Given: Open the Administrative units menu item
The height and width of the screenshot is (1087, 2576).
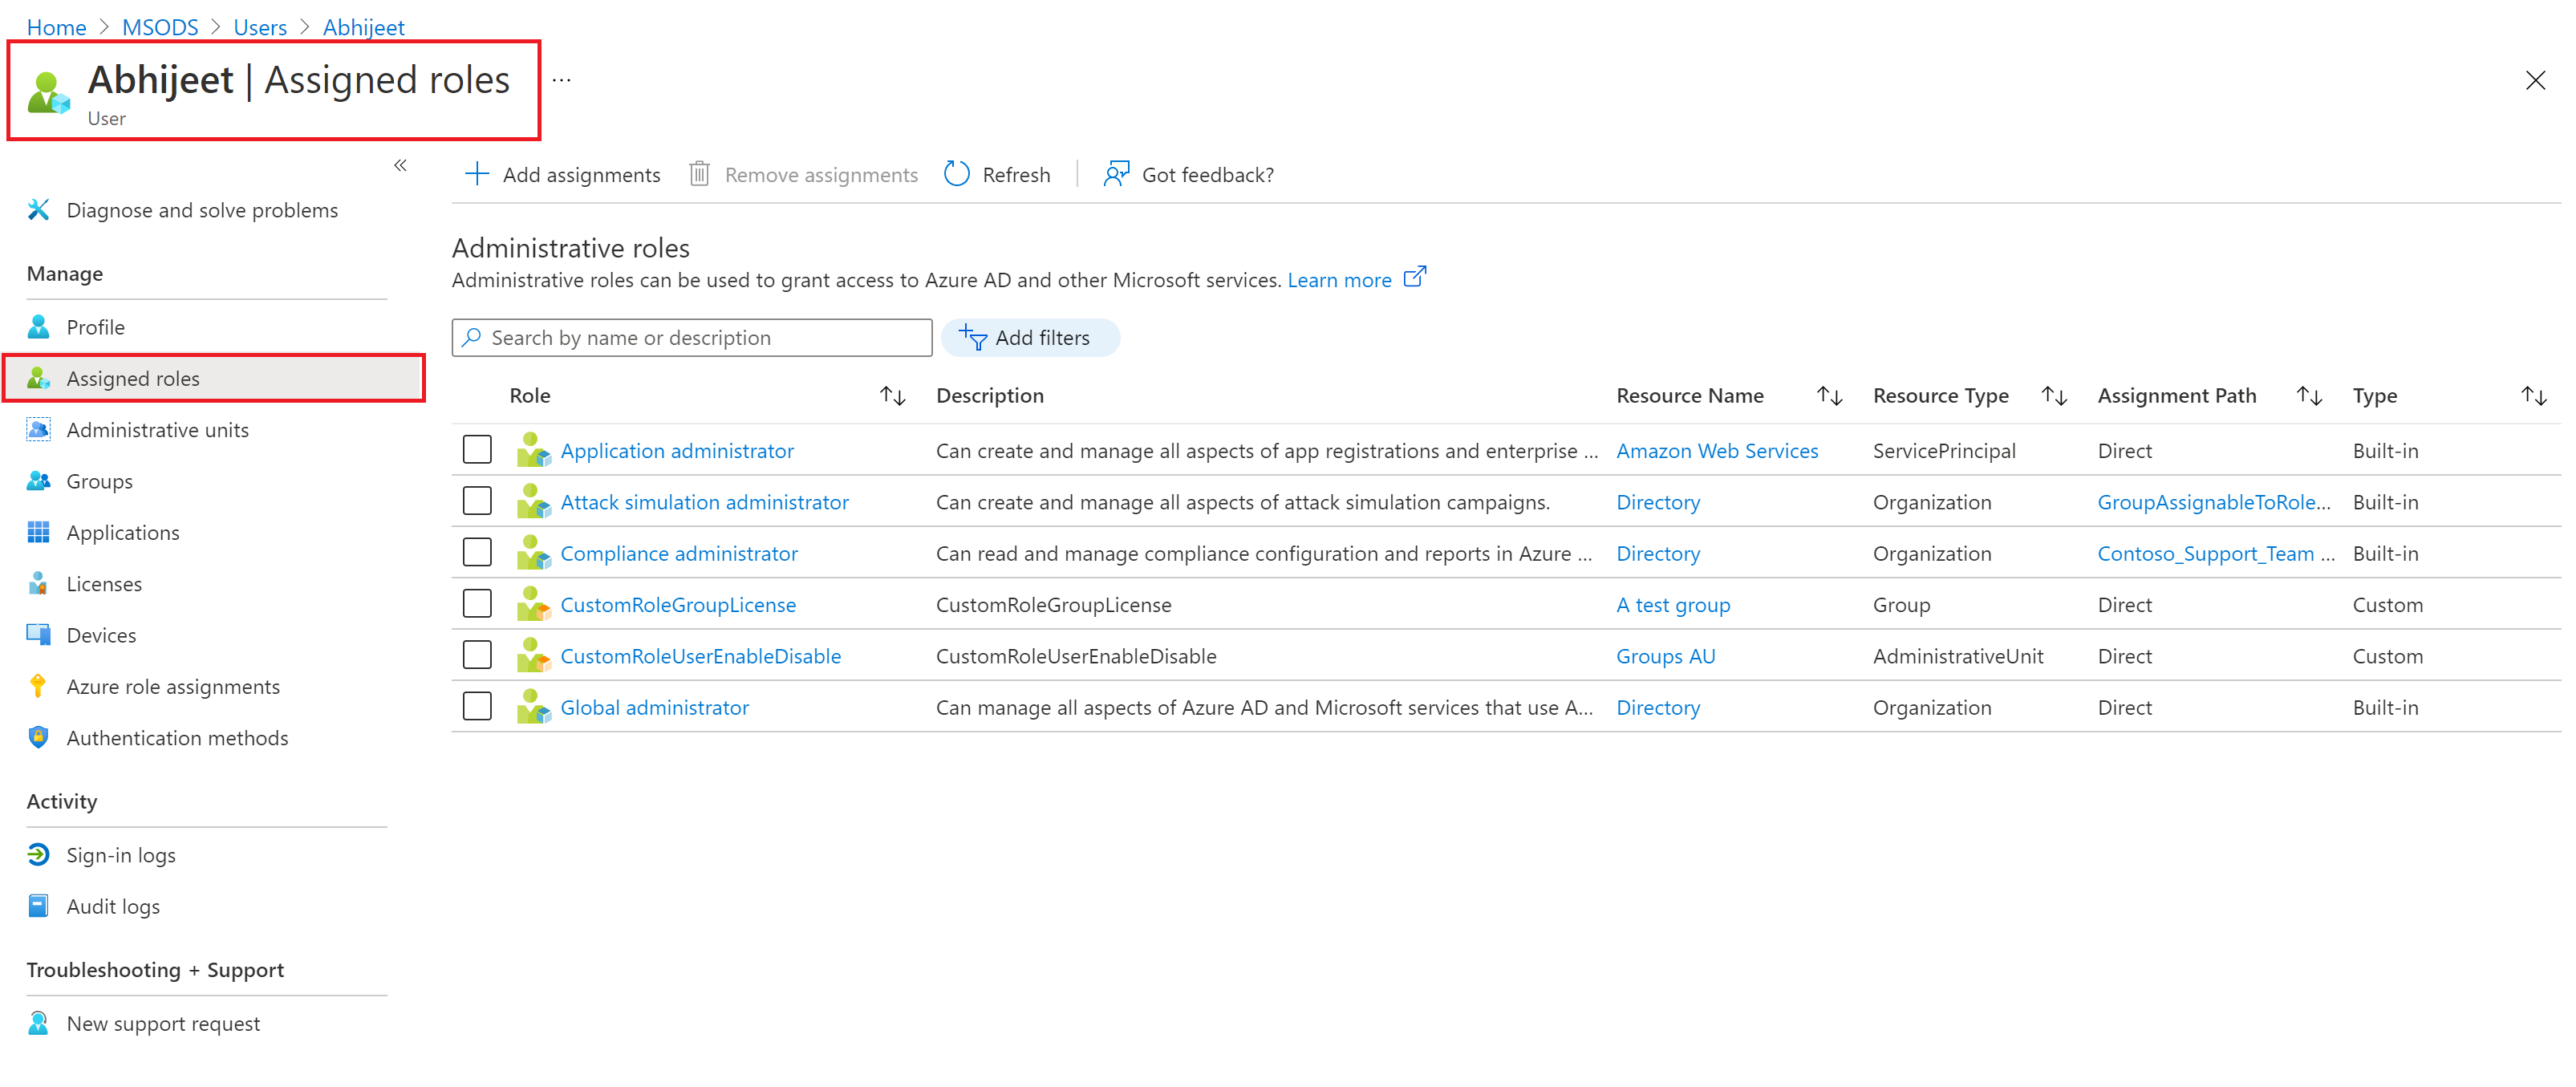Looking at the screenshot, I should (x=157, y=430).
